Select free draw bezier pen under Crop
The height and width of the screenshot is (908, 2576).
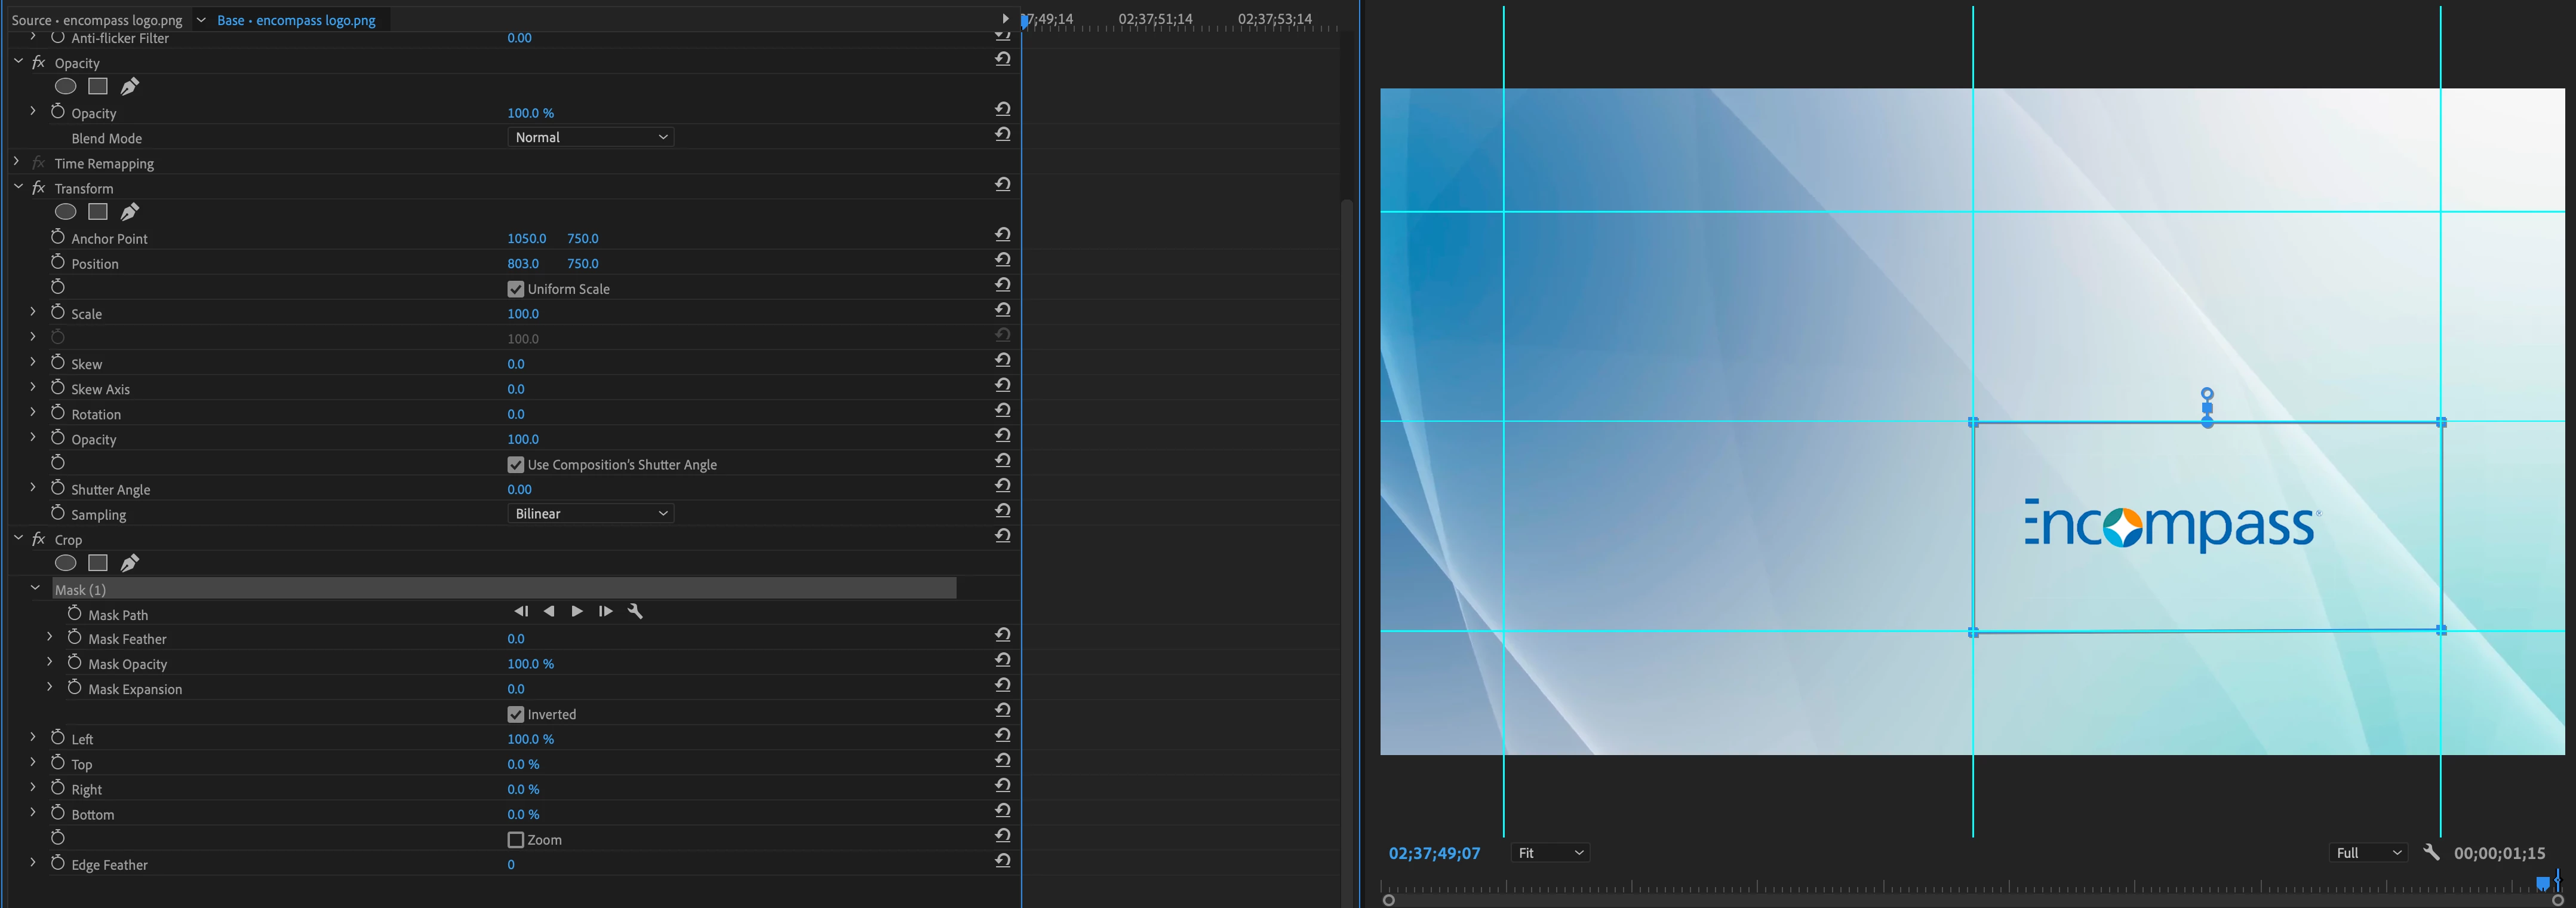click(129, 563)
